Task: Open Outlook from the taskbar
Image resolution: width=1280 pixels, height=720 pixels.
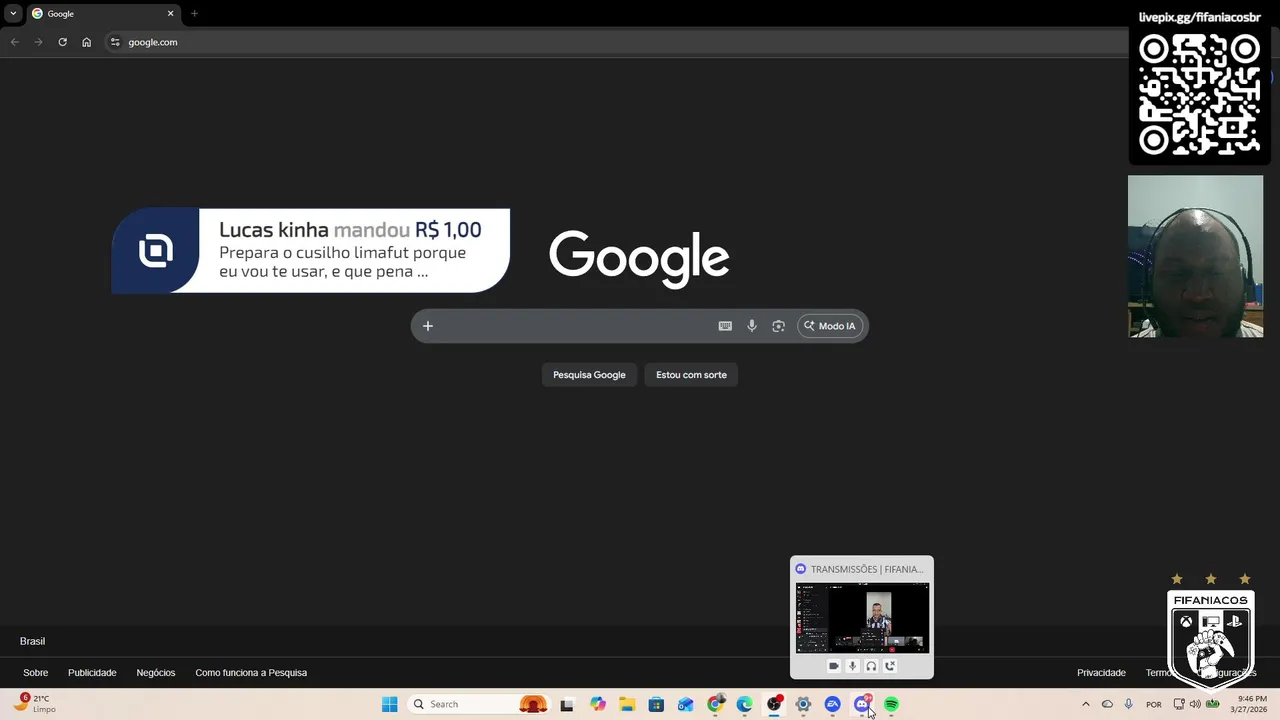Action: click(685, 704)
